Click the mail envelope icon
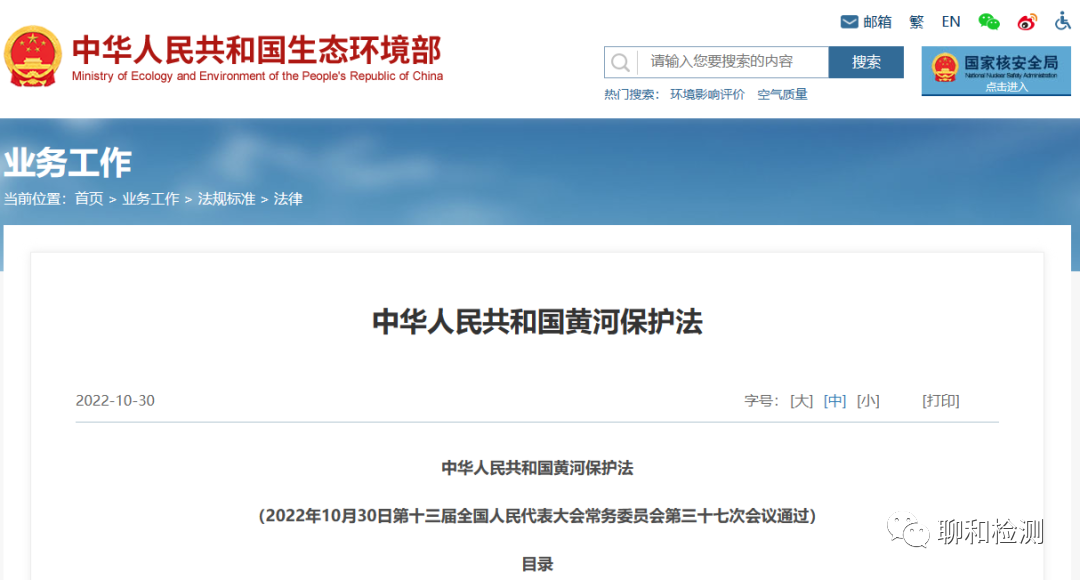The height and width of the screenshot is (580, 1080). [x=849, y=22]
